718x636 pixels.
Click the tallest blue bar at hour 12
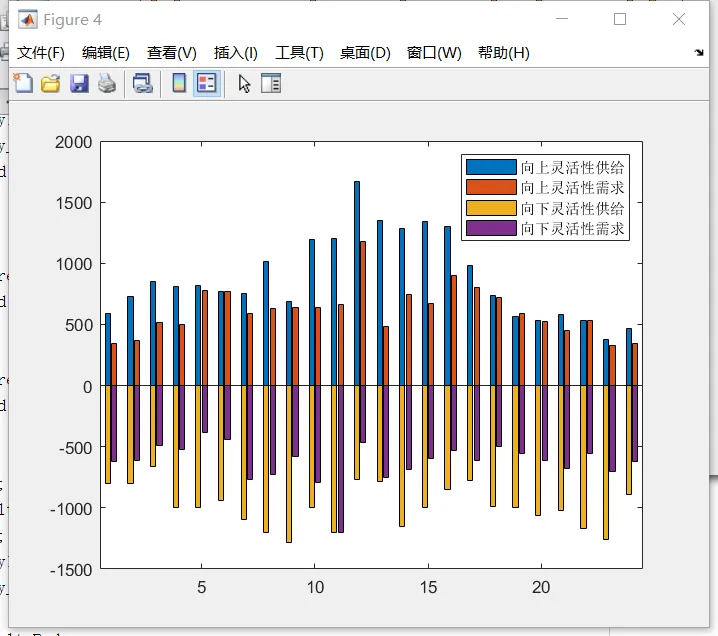tap(357, 283)
